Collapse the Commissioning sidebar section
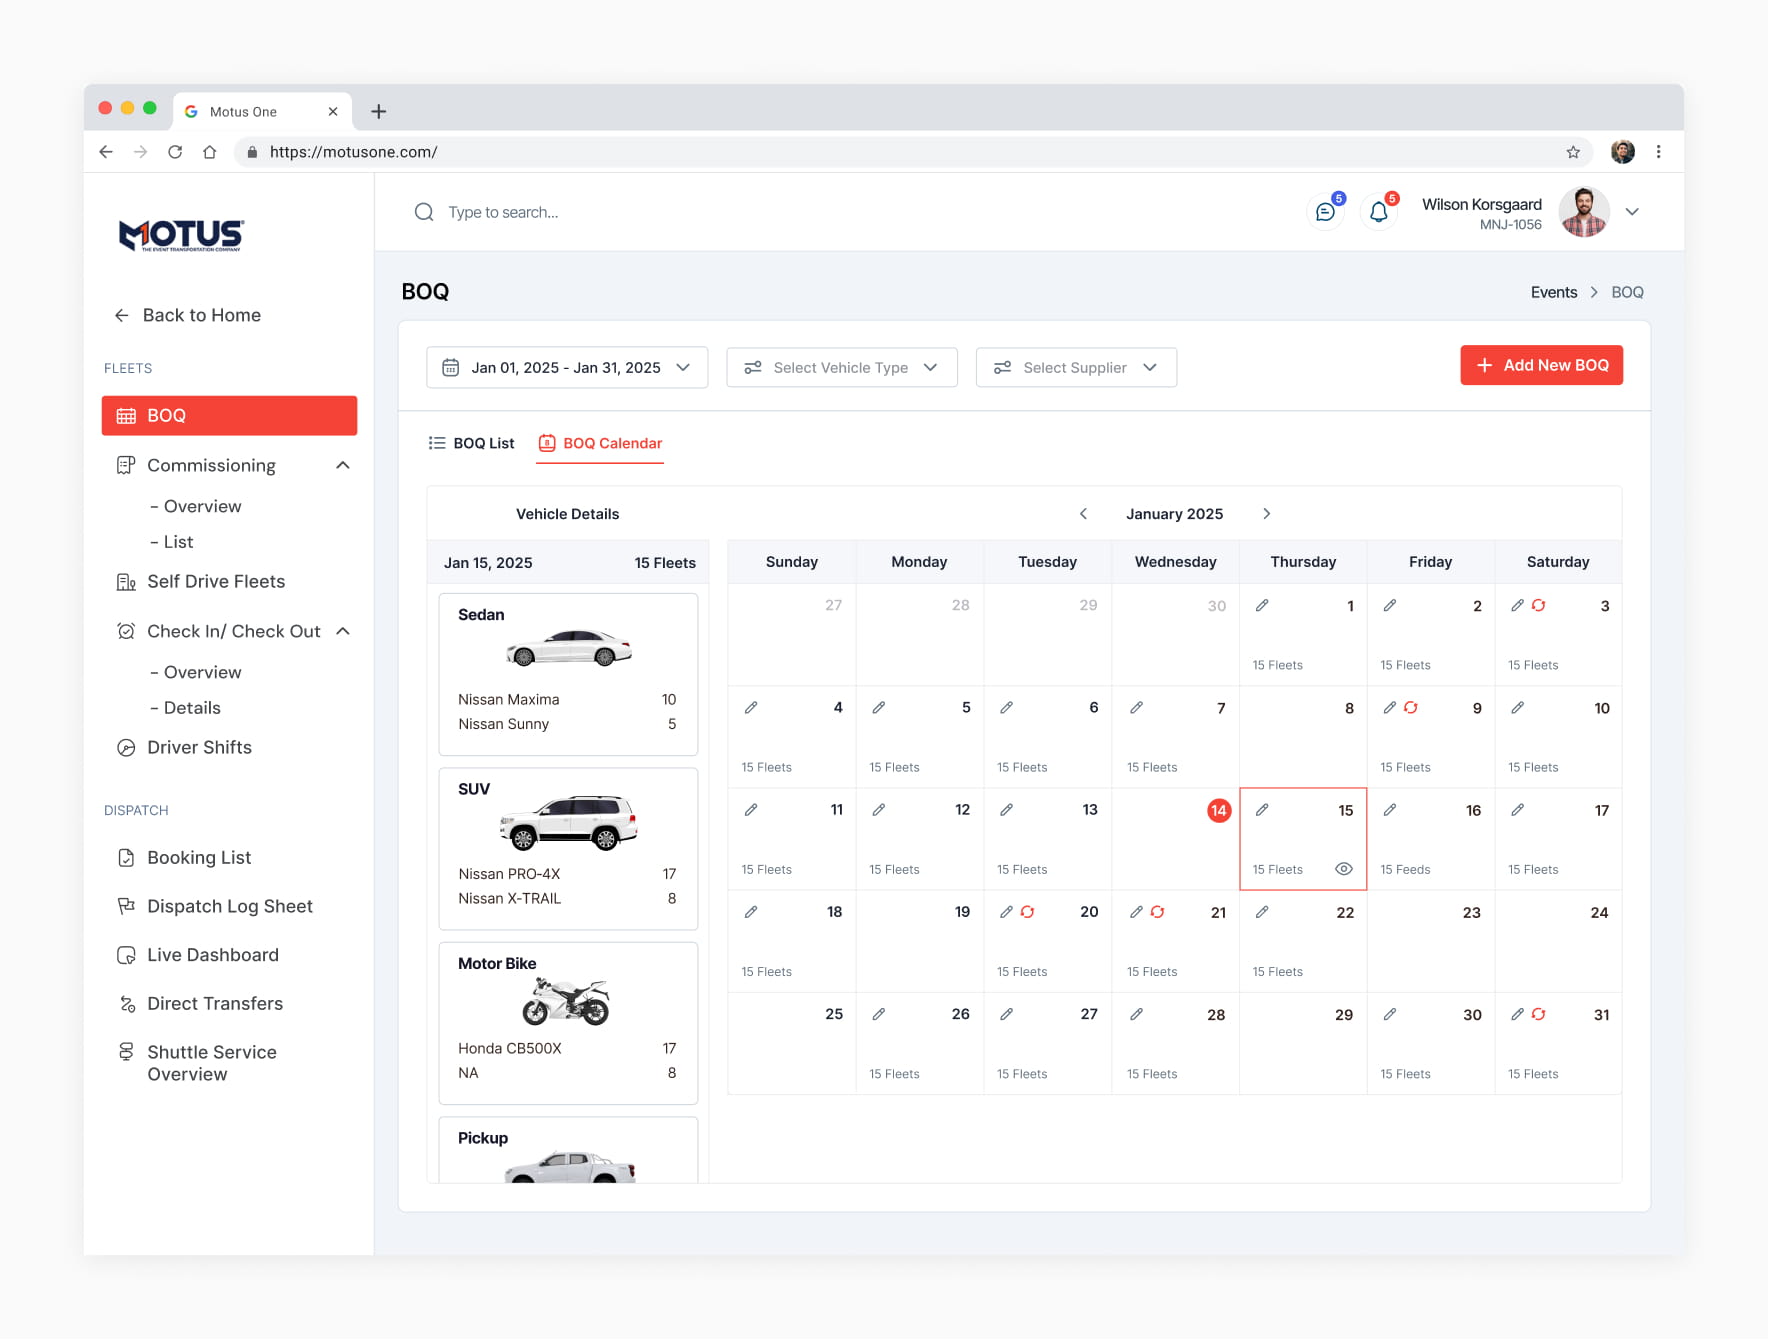This screenshot has width=1768, height=1340. (343, 465)
